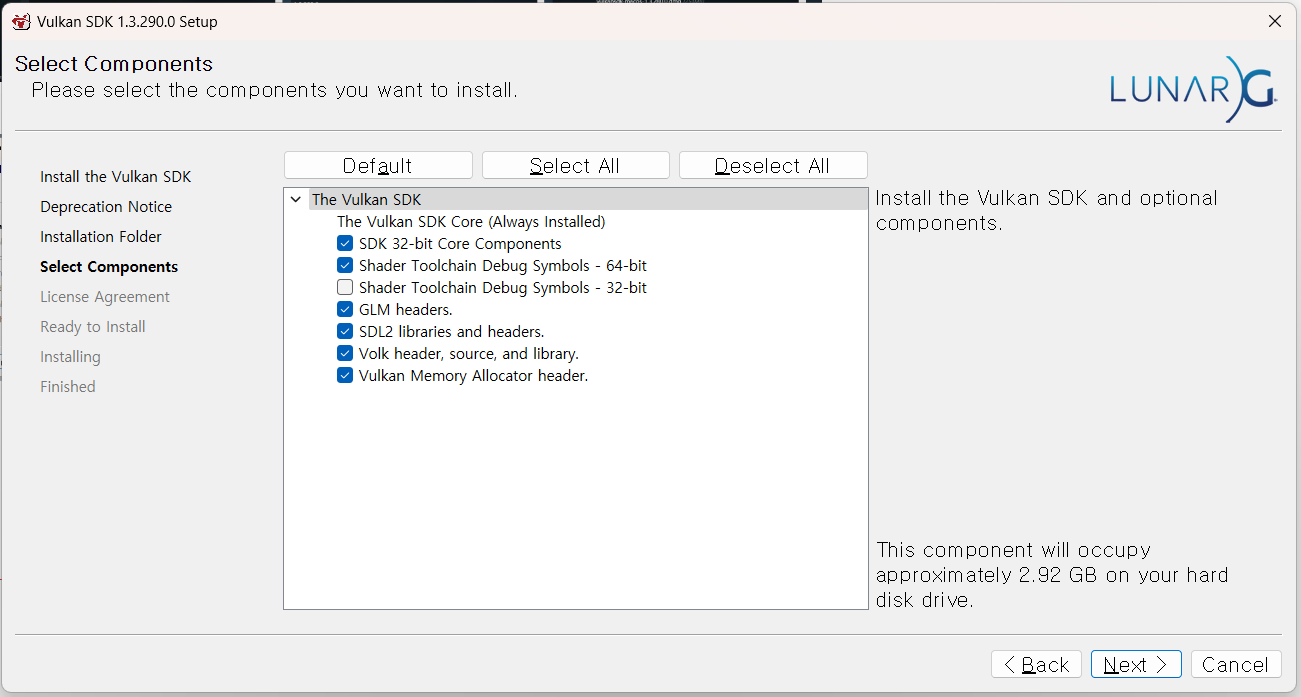Click the LunarG logo
Screen dimensions: 1301x697
tap(1193, 89)
